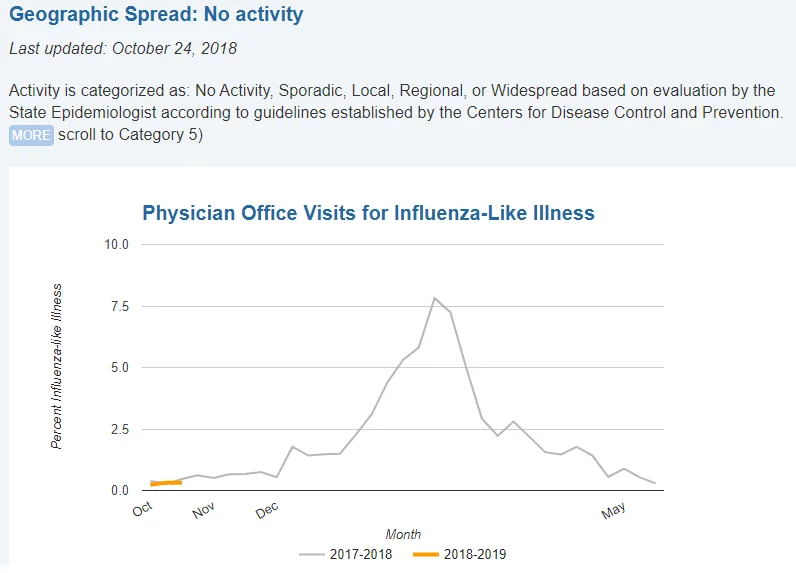Click the Dec label on the x-axis

267,510
